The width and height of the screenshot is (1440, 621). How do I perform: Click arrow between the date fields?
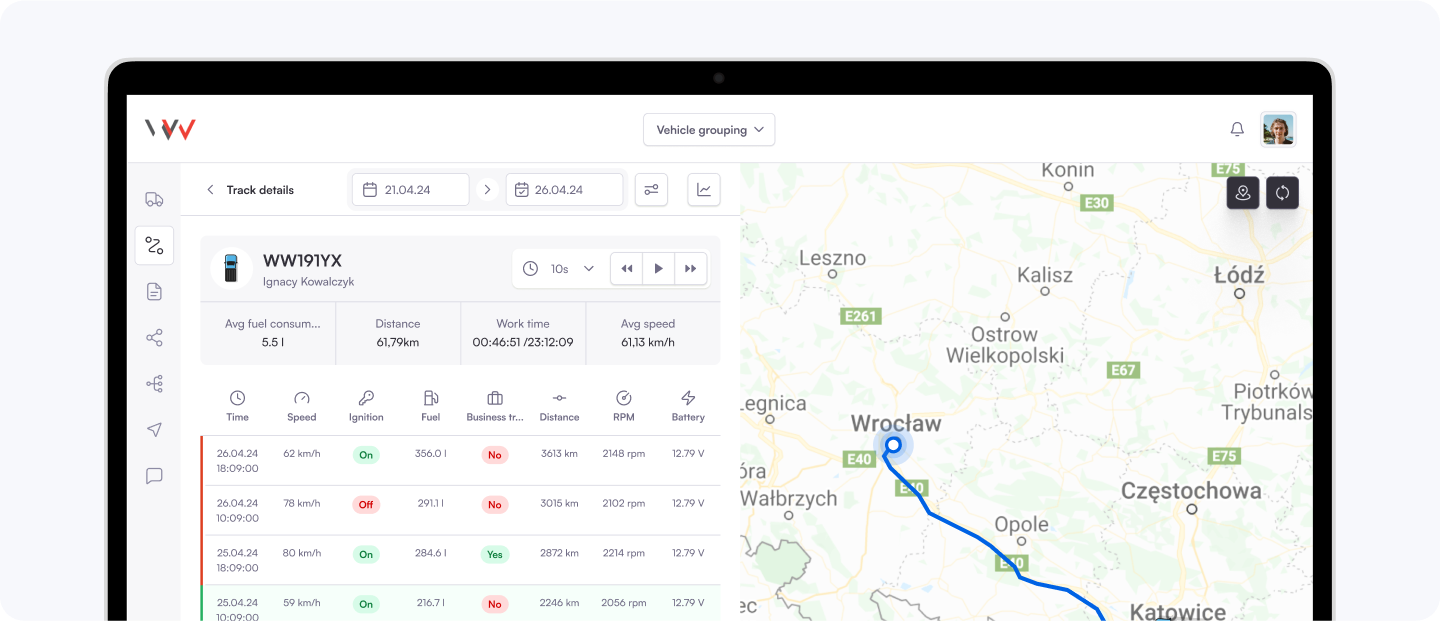coord(487,190)
